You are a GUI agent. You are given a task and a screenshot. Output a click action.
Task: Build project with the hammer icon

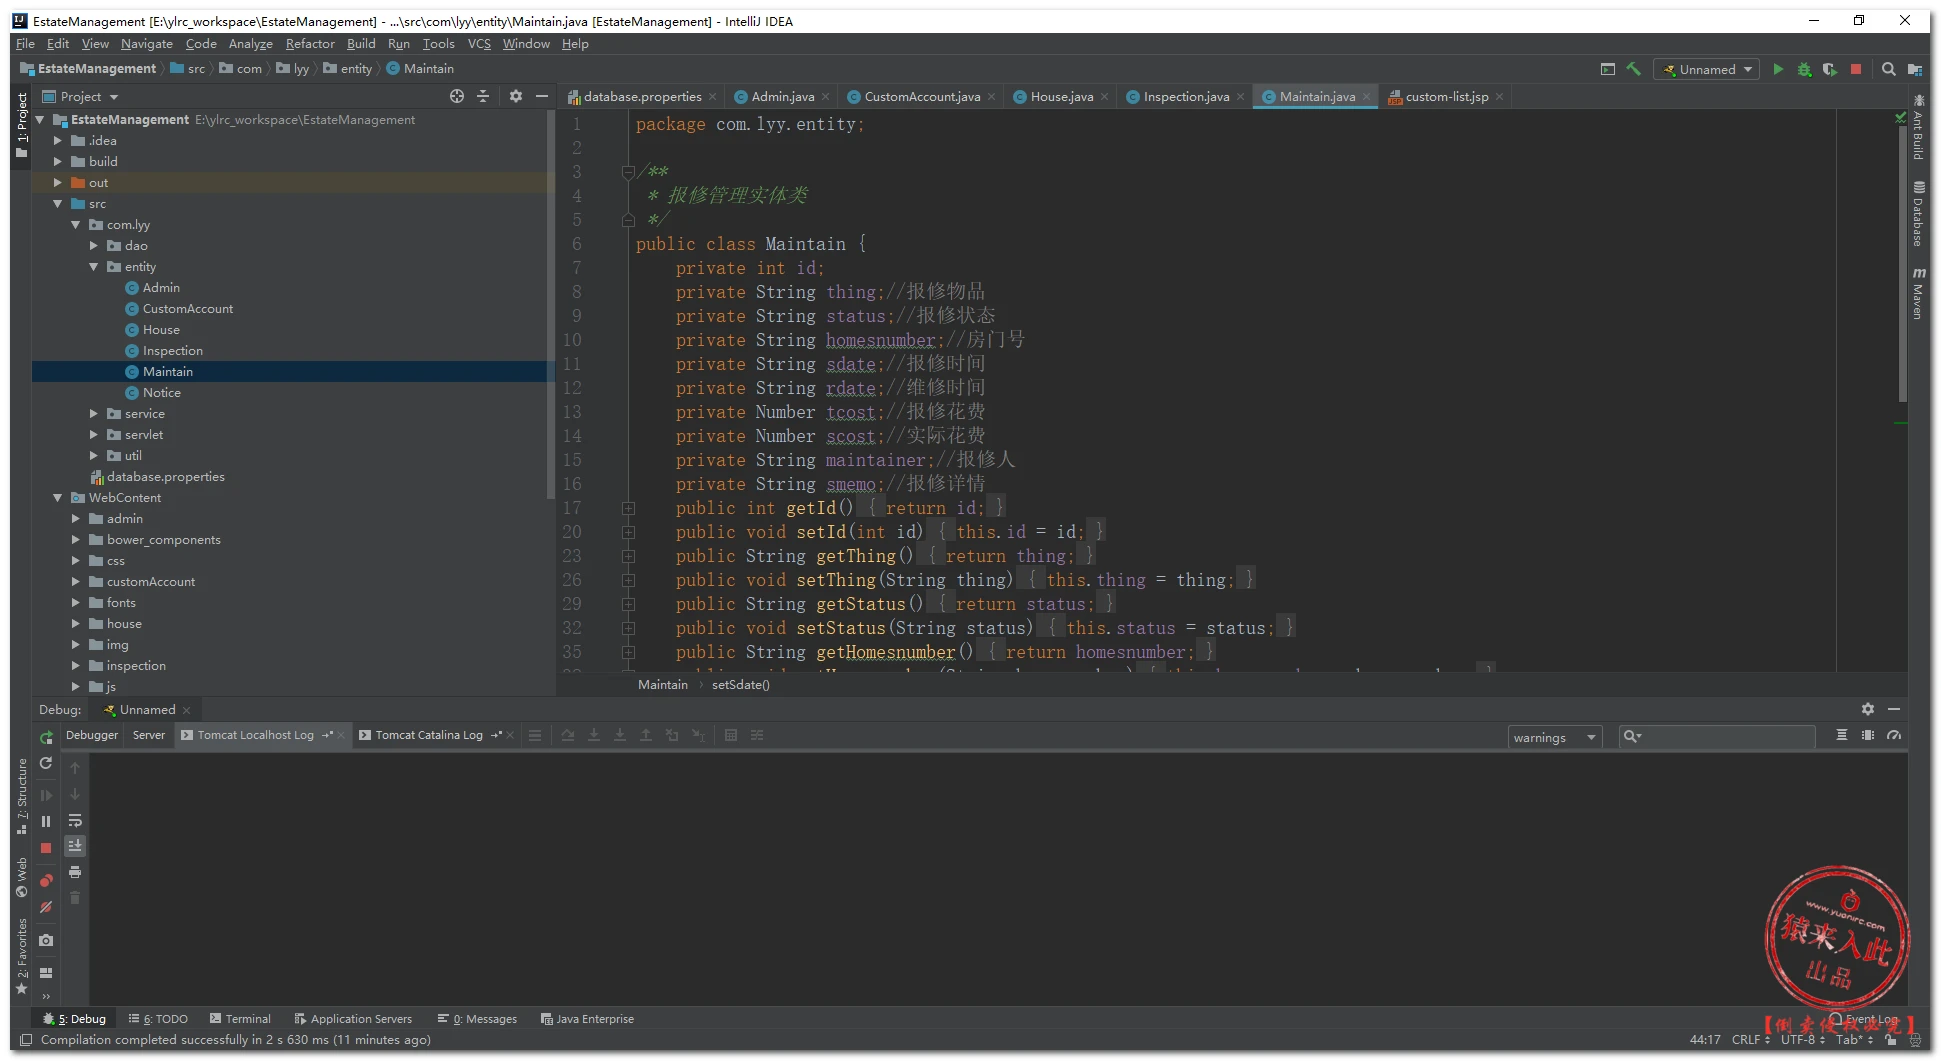(1634, 69)
